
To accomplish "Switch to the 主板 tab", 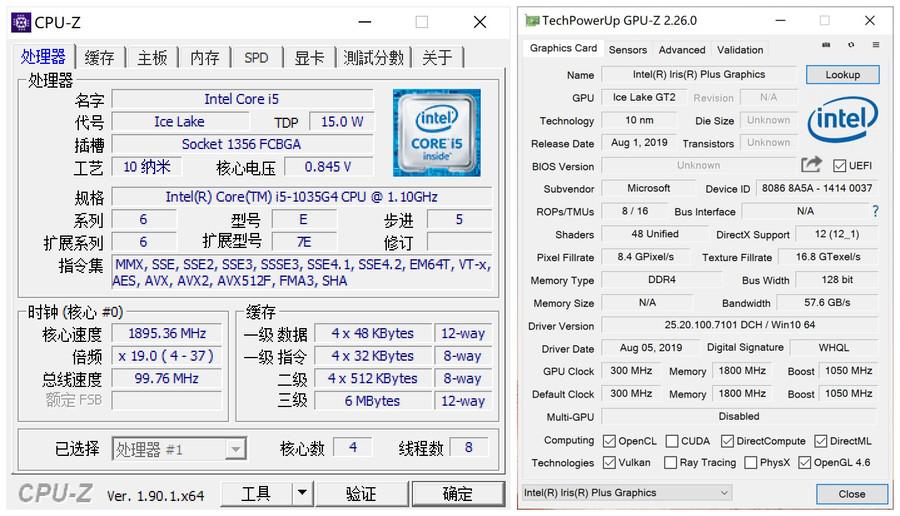I will coord(152,57).
